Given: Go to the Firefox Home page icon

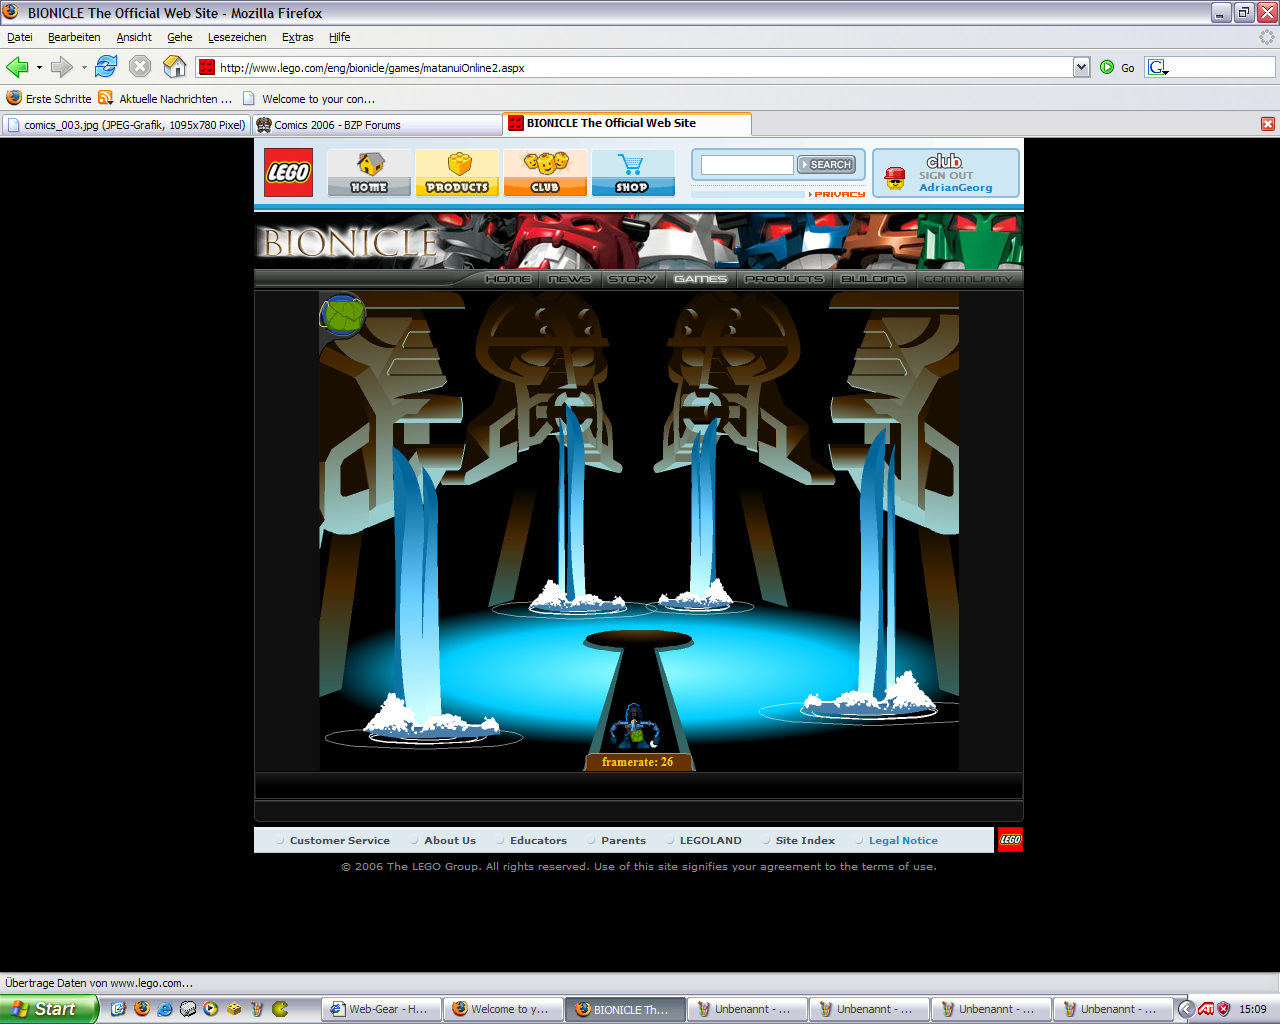Looking at the screenshot, I should (175, 67).
